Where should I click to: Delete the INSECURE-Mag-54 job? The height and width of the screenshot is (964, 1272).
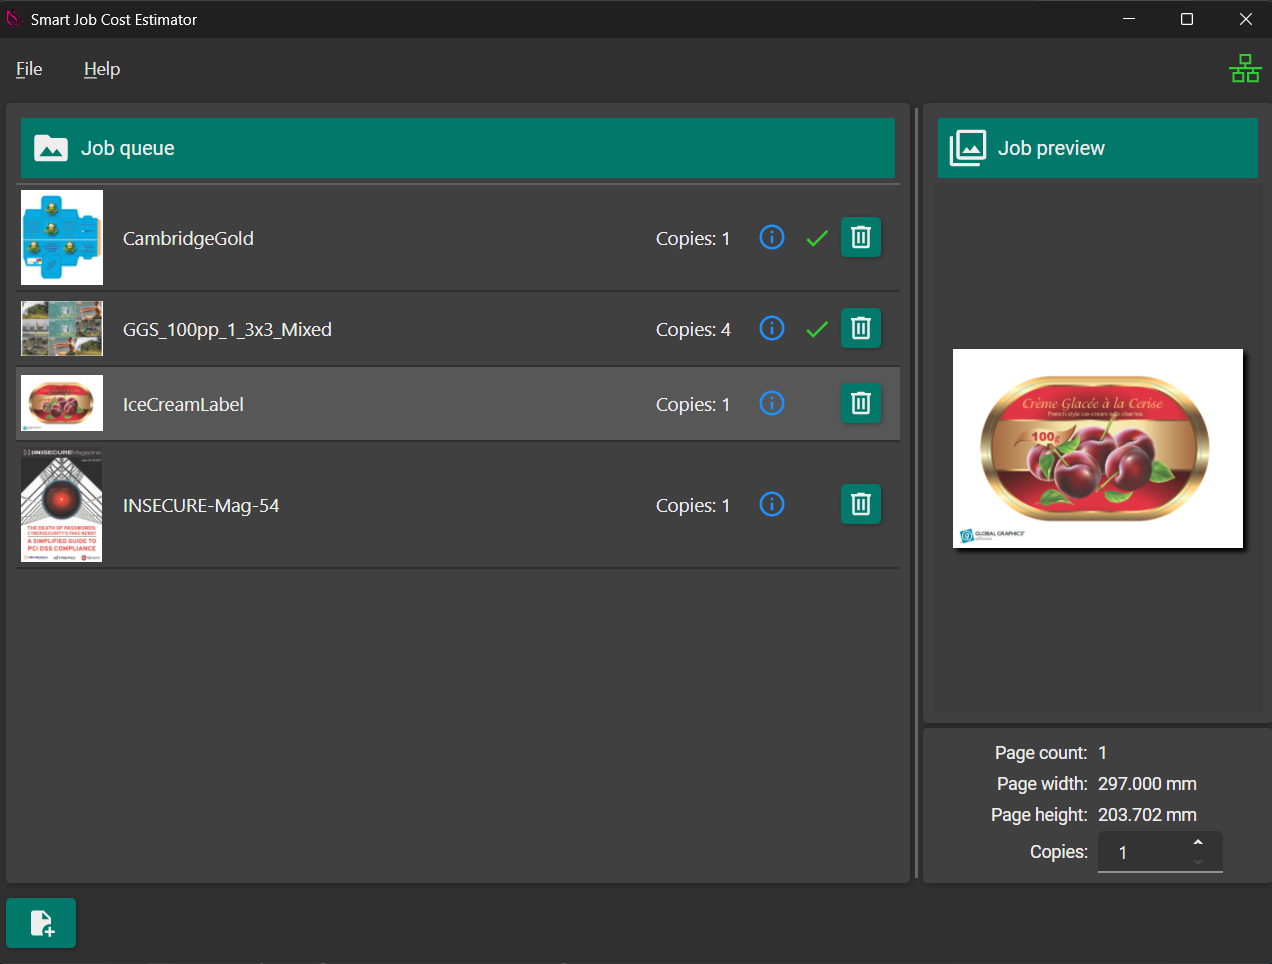click(860, 505)
